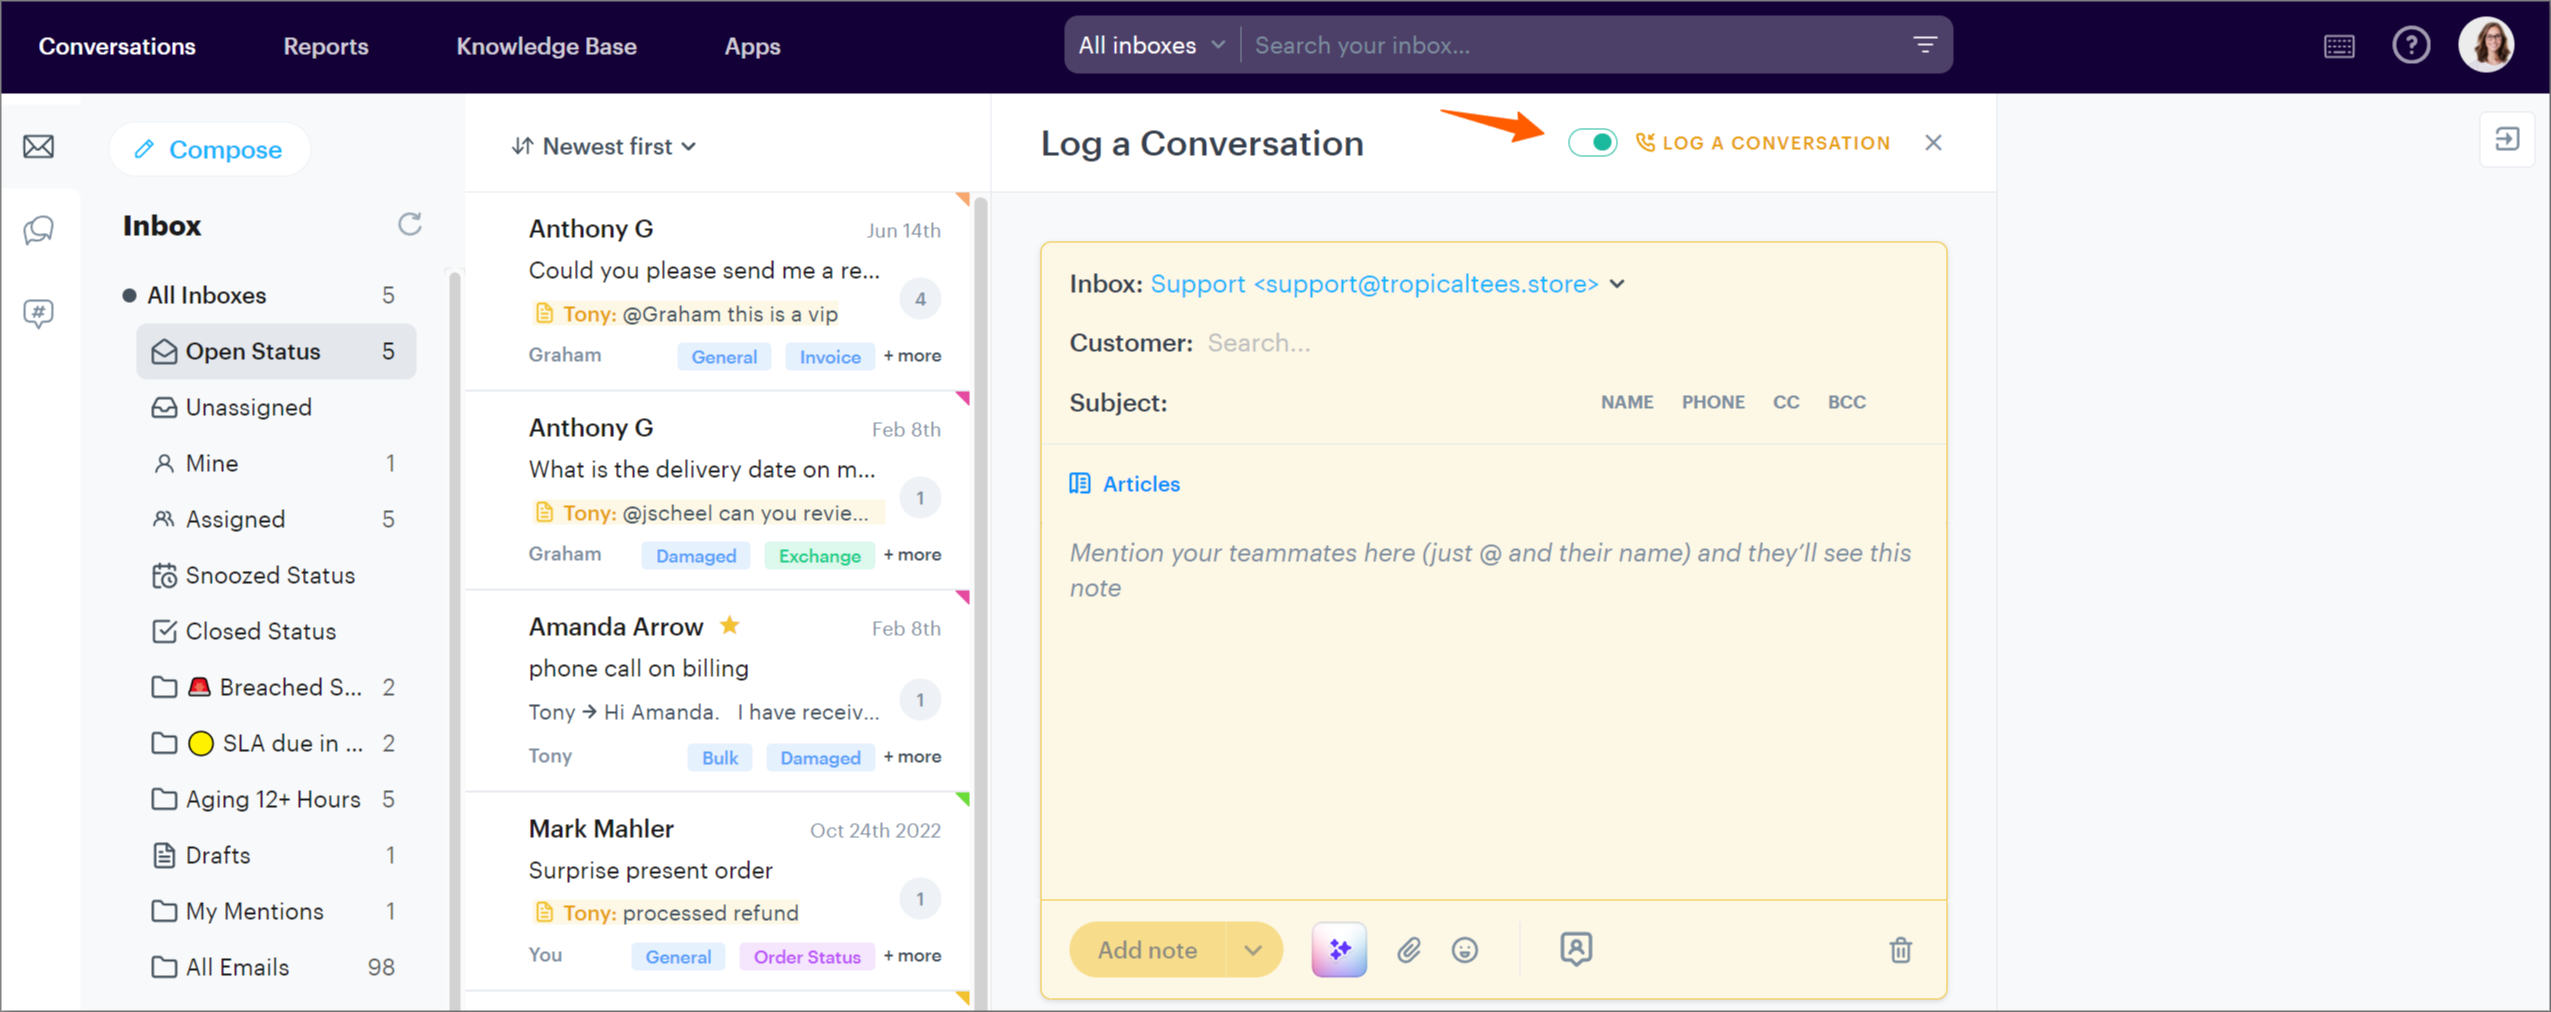Screen dimensions: 2551x1012
Task: Click the AI assist sparkle icon
Action: pos(1338,949)
